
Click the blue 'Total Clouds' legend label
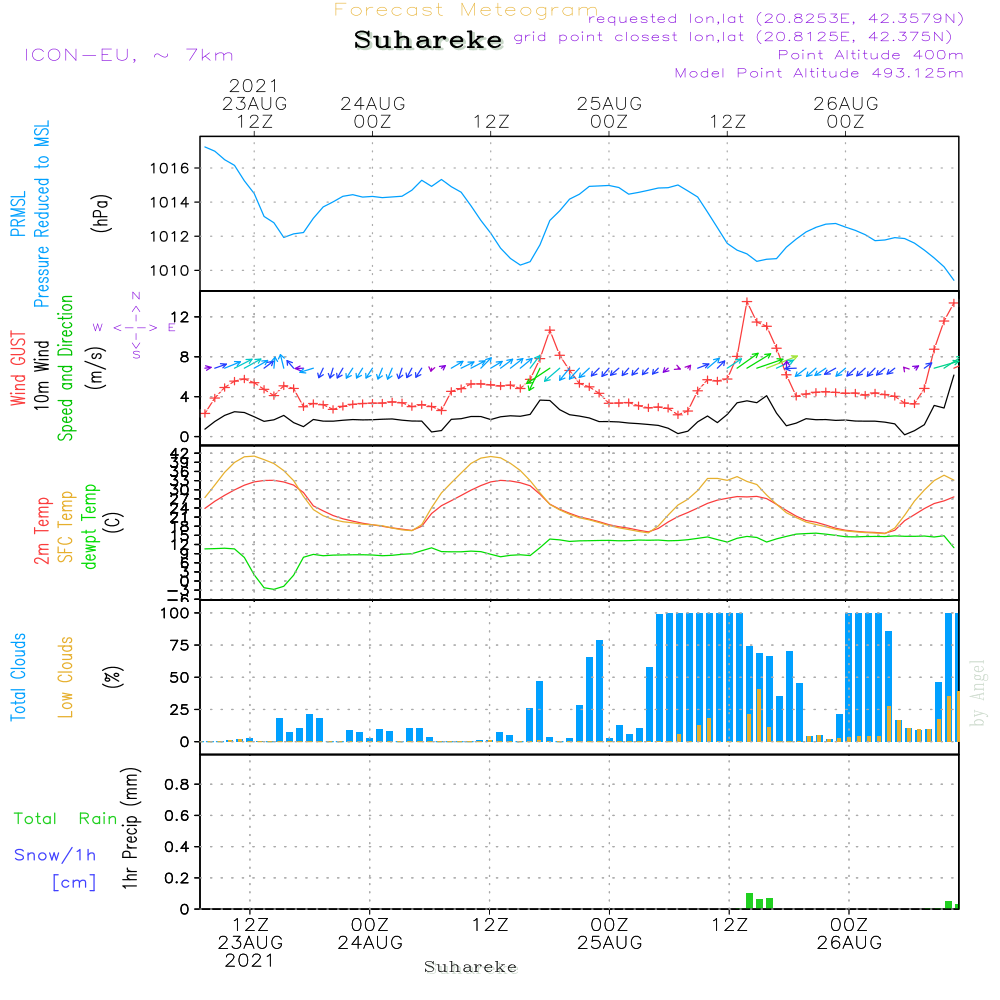click(18, 677)
